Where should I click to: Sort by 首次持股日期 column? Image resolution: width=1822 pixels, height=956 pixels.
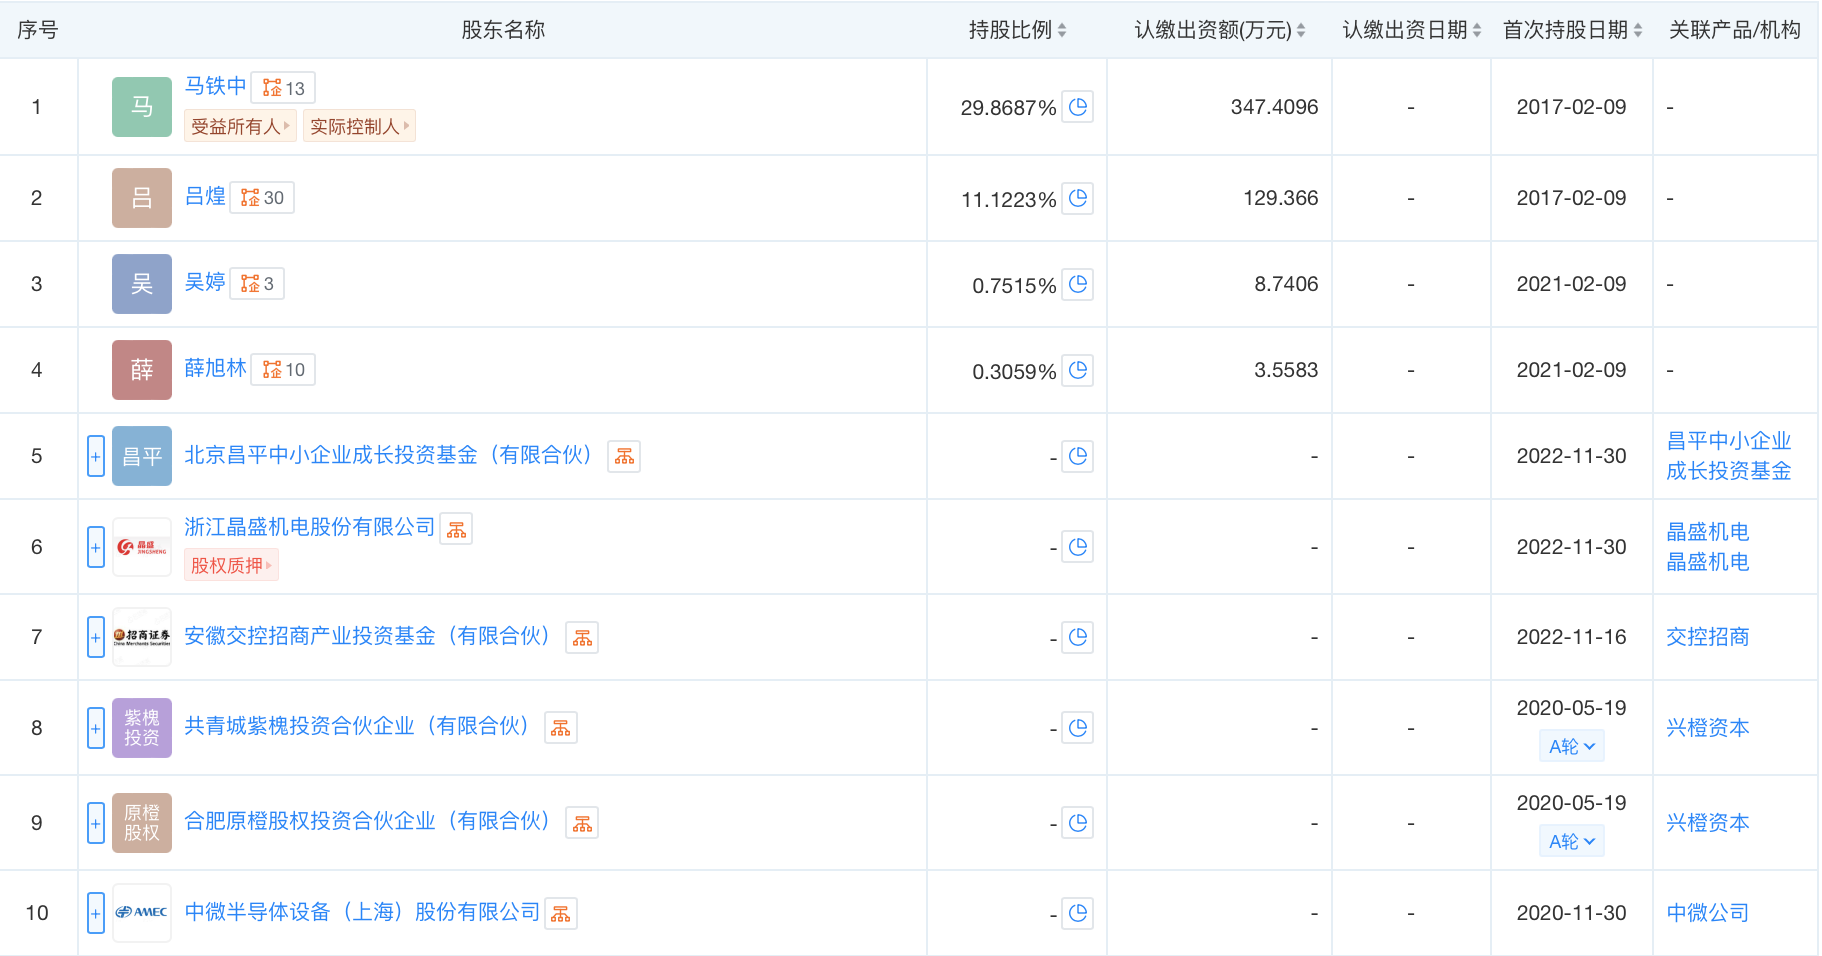[1572, 30]
